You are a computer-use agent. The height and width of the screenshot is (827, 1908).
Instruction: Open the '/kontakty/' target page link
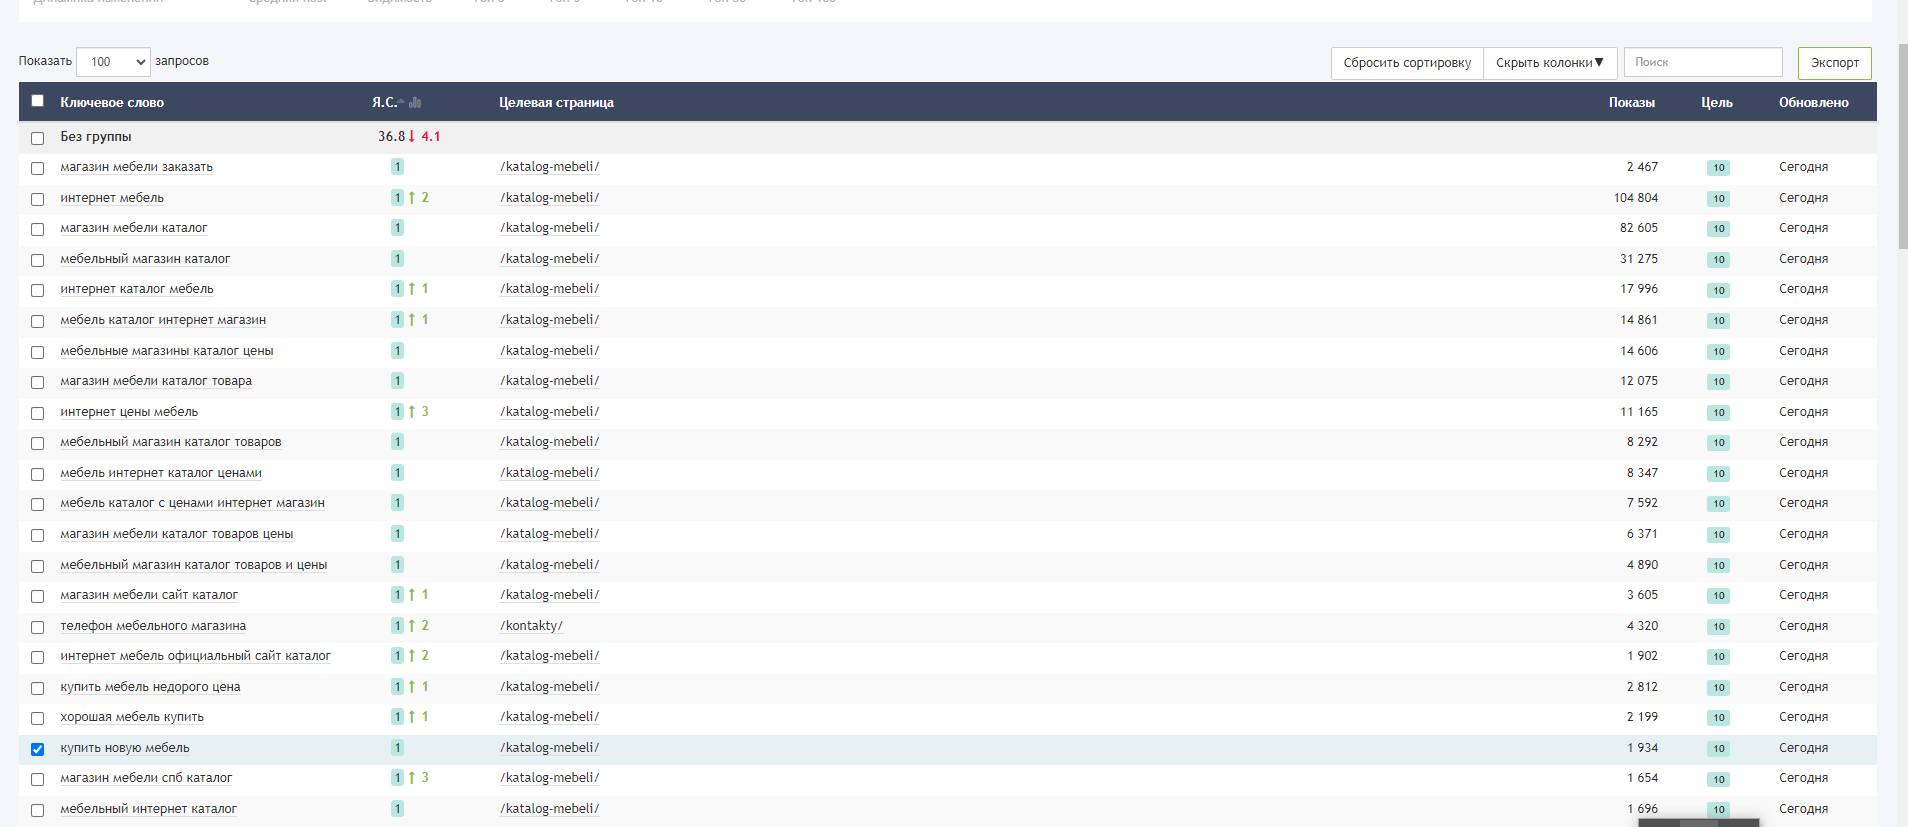(531, 626)
